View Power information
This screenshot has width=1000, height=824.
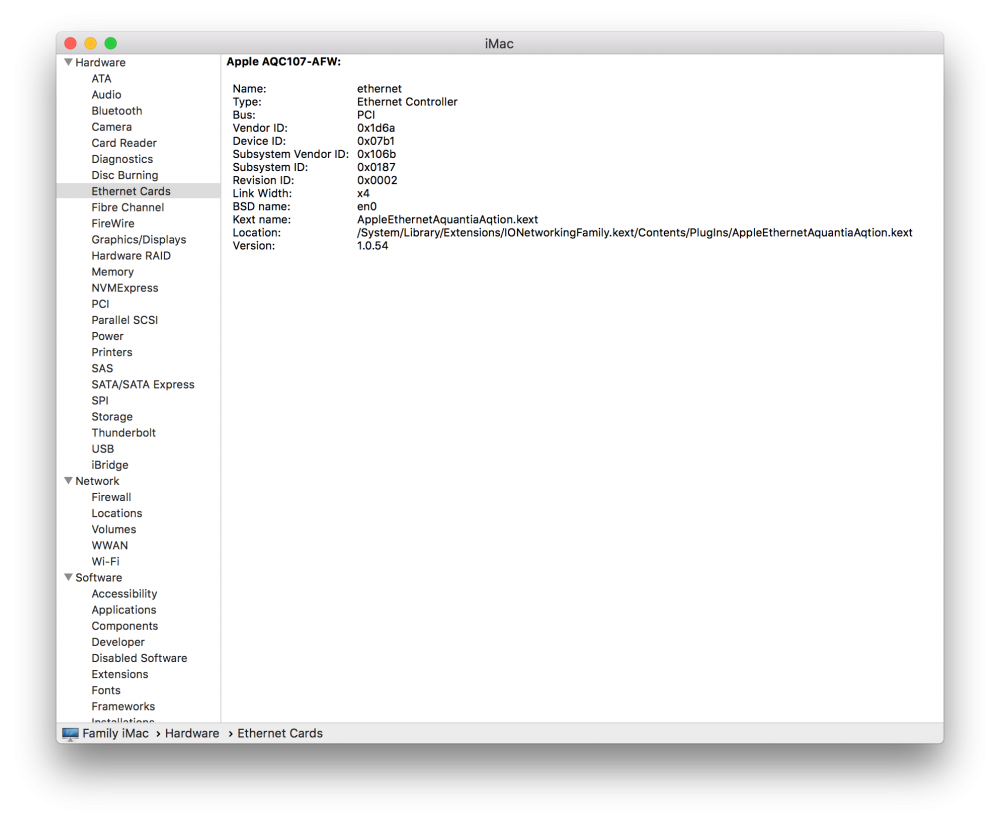point(107,336)
